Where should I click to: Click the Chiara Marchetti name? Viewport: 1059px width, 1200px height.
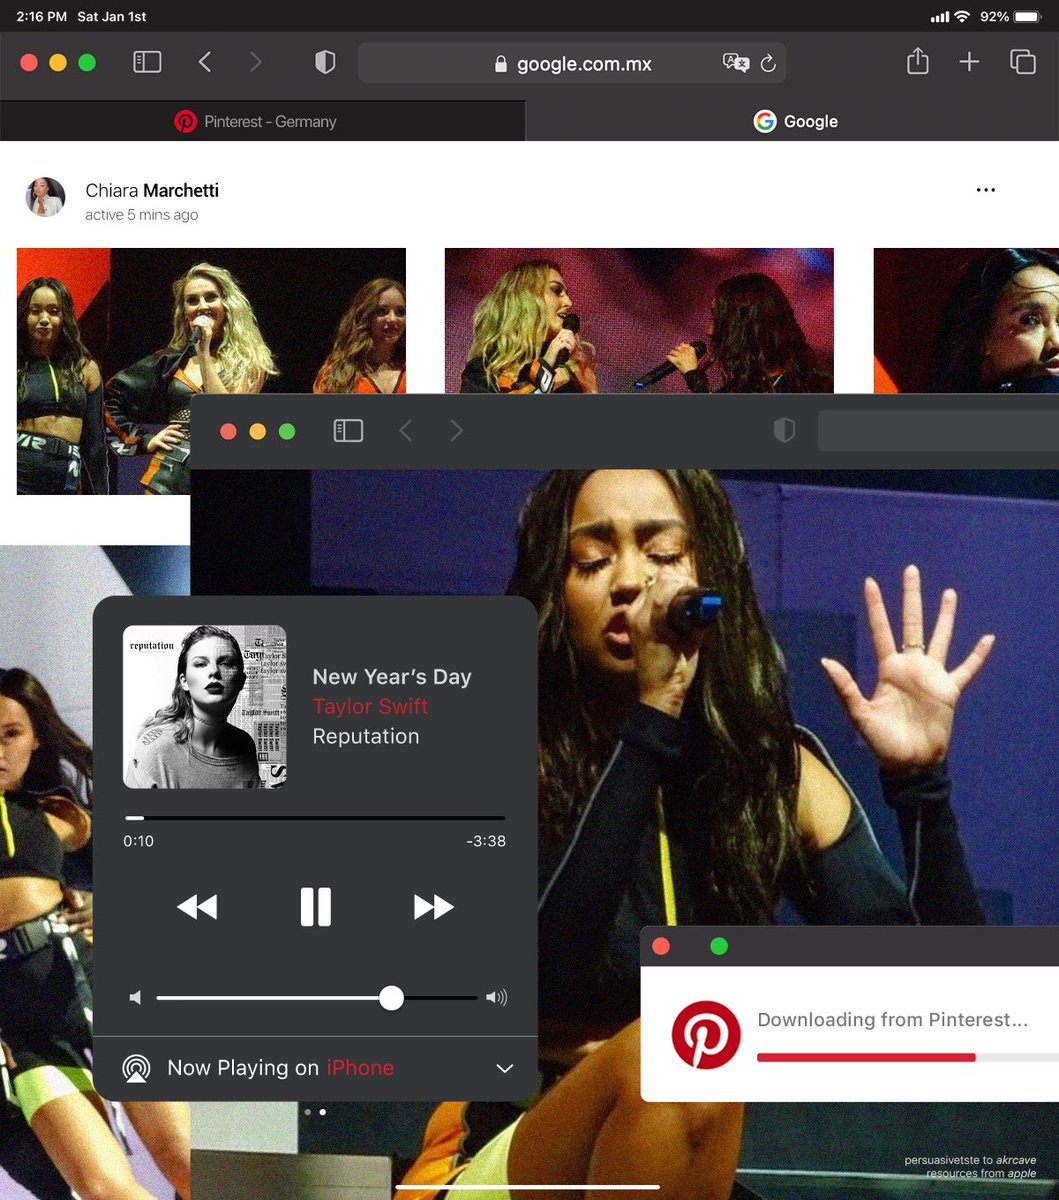[x=152, y=190]
